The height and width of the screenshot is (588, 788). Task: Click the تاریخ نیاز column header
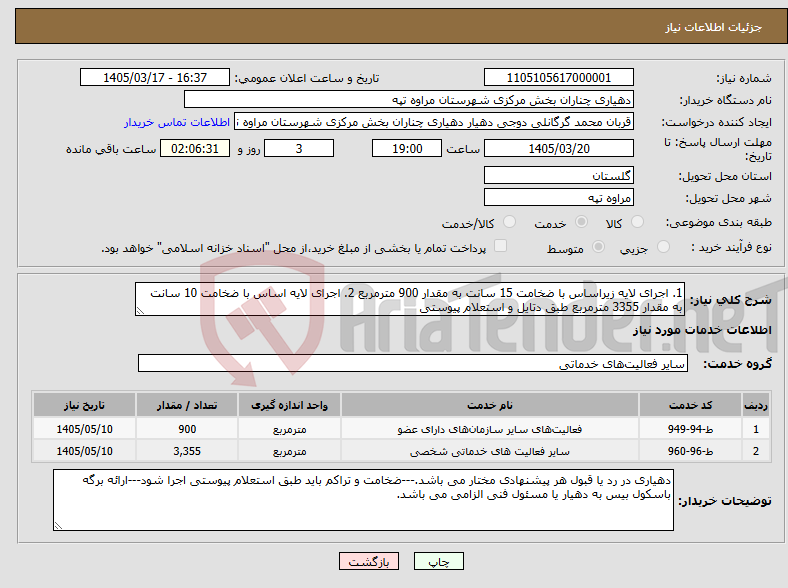pyautogui.click(x=84, y=405)
